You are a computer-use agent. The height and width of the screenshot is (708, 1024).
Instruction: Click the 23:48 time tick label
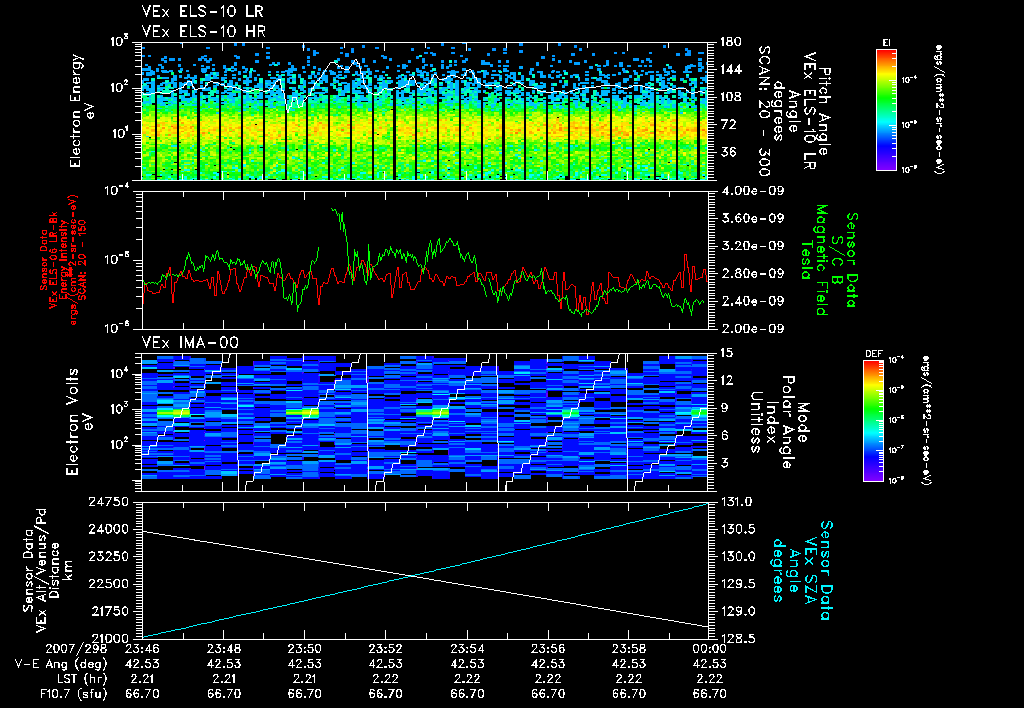click(x=224, y=649)
